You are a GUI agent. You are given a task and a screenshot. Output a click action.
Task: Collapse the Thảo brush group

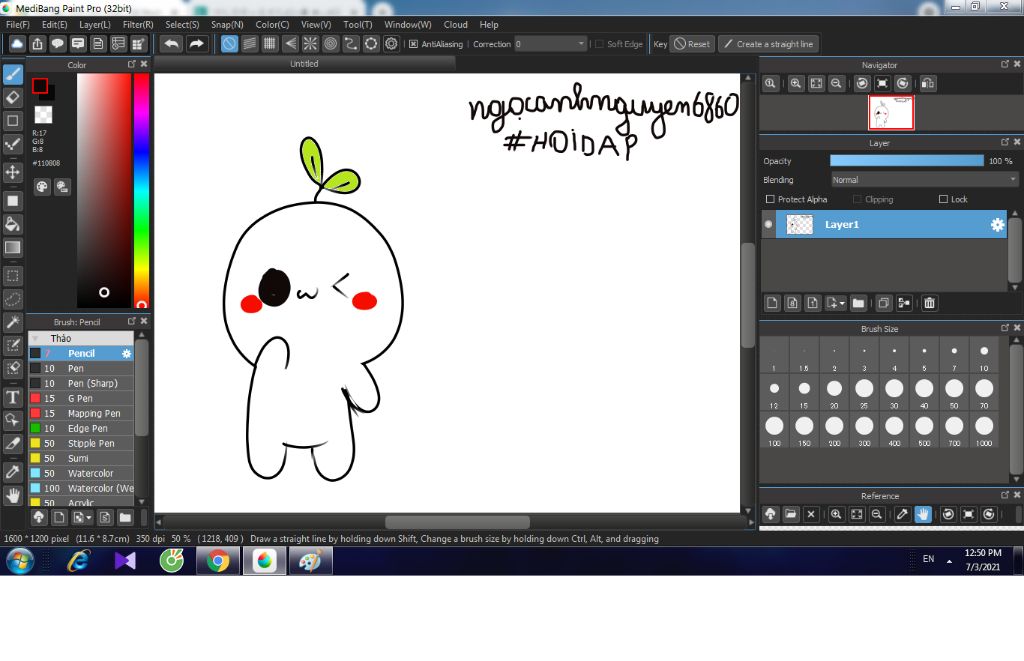point(37,338)
